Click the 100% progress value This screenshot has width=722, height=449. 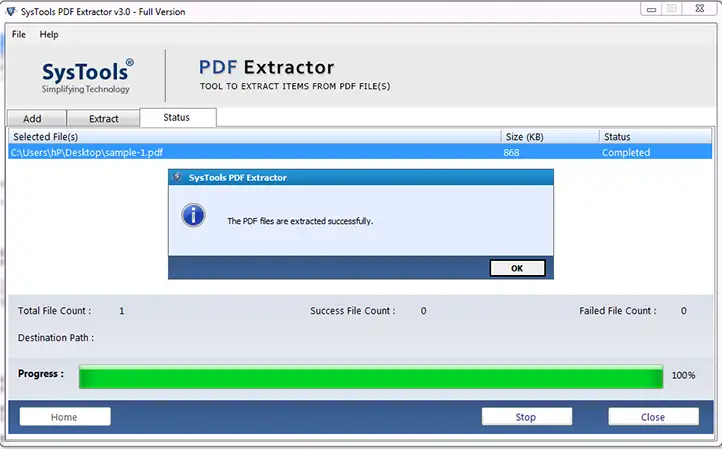[683, 375]
